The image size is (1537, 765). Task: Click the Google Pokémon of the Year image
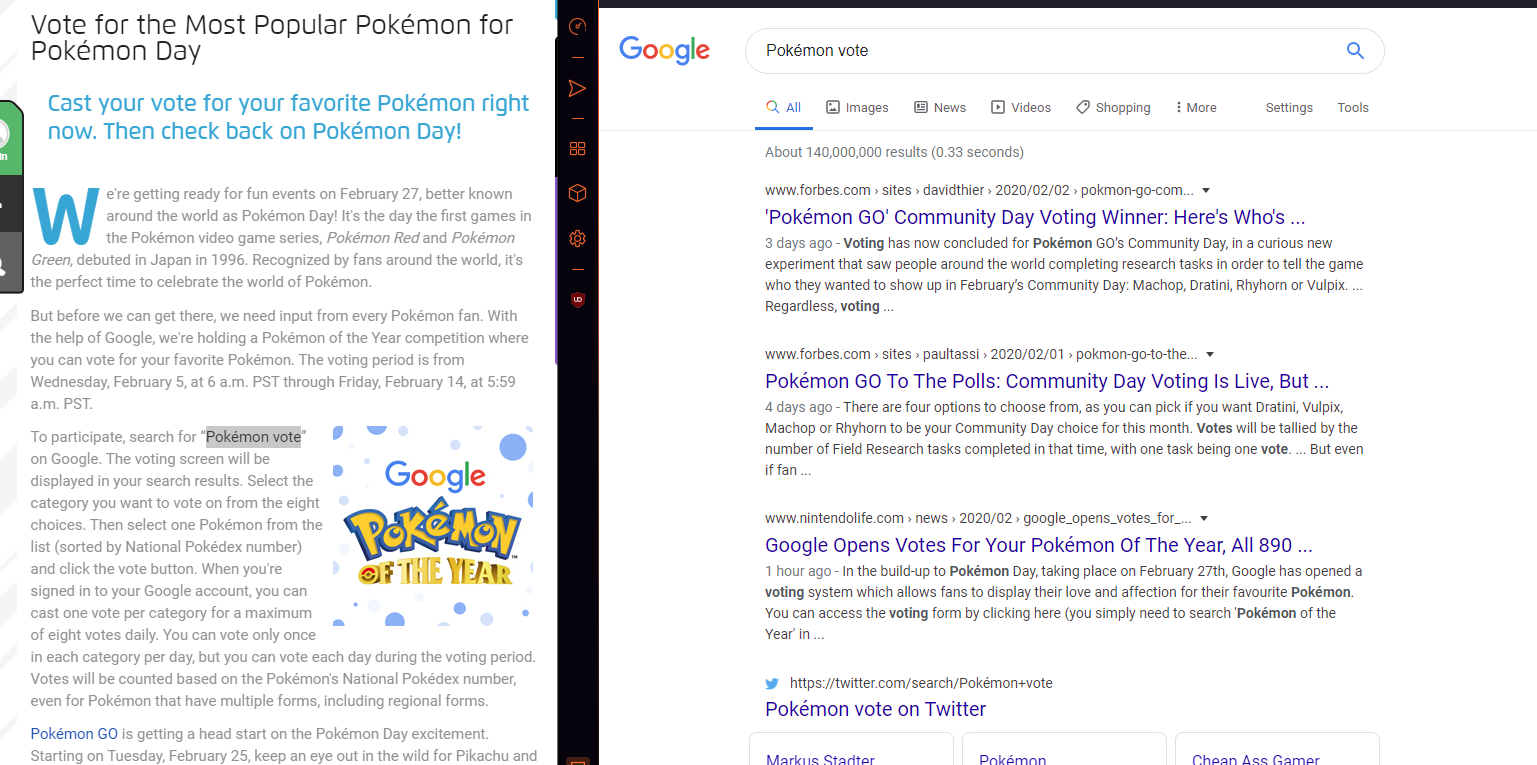(433, 526)
